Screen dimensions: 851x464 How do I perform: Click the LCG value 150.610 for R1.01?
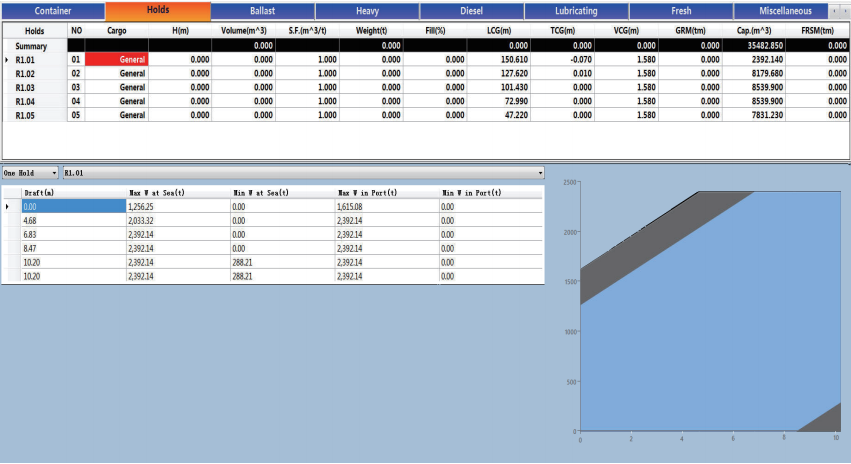[x=500, y=59]
